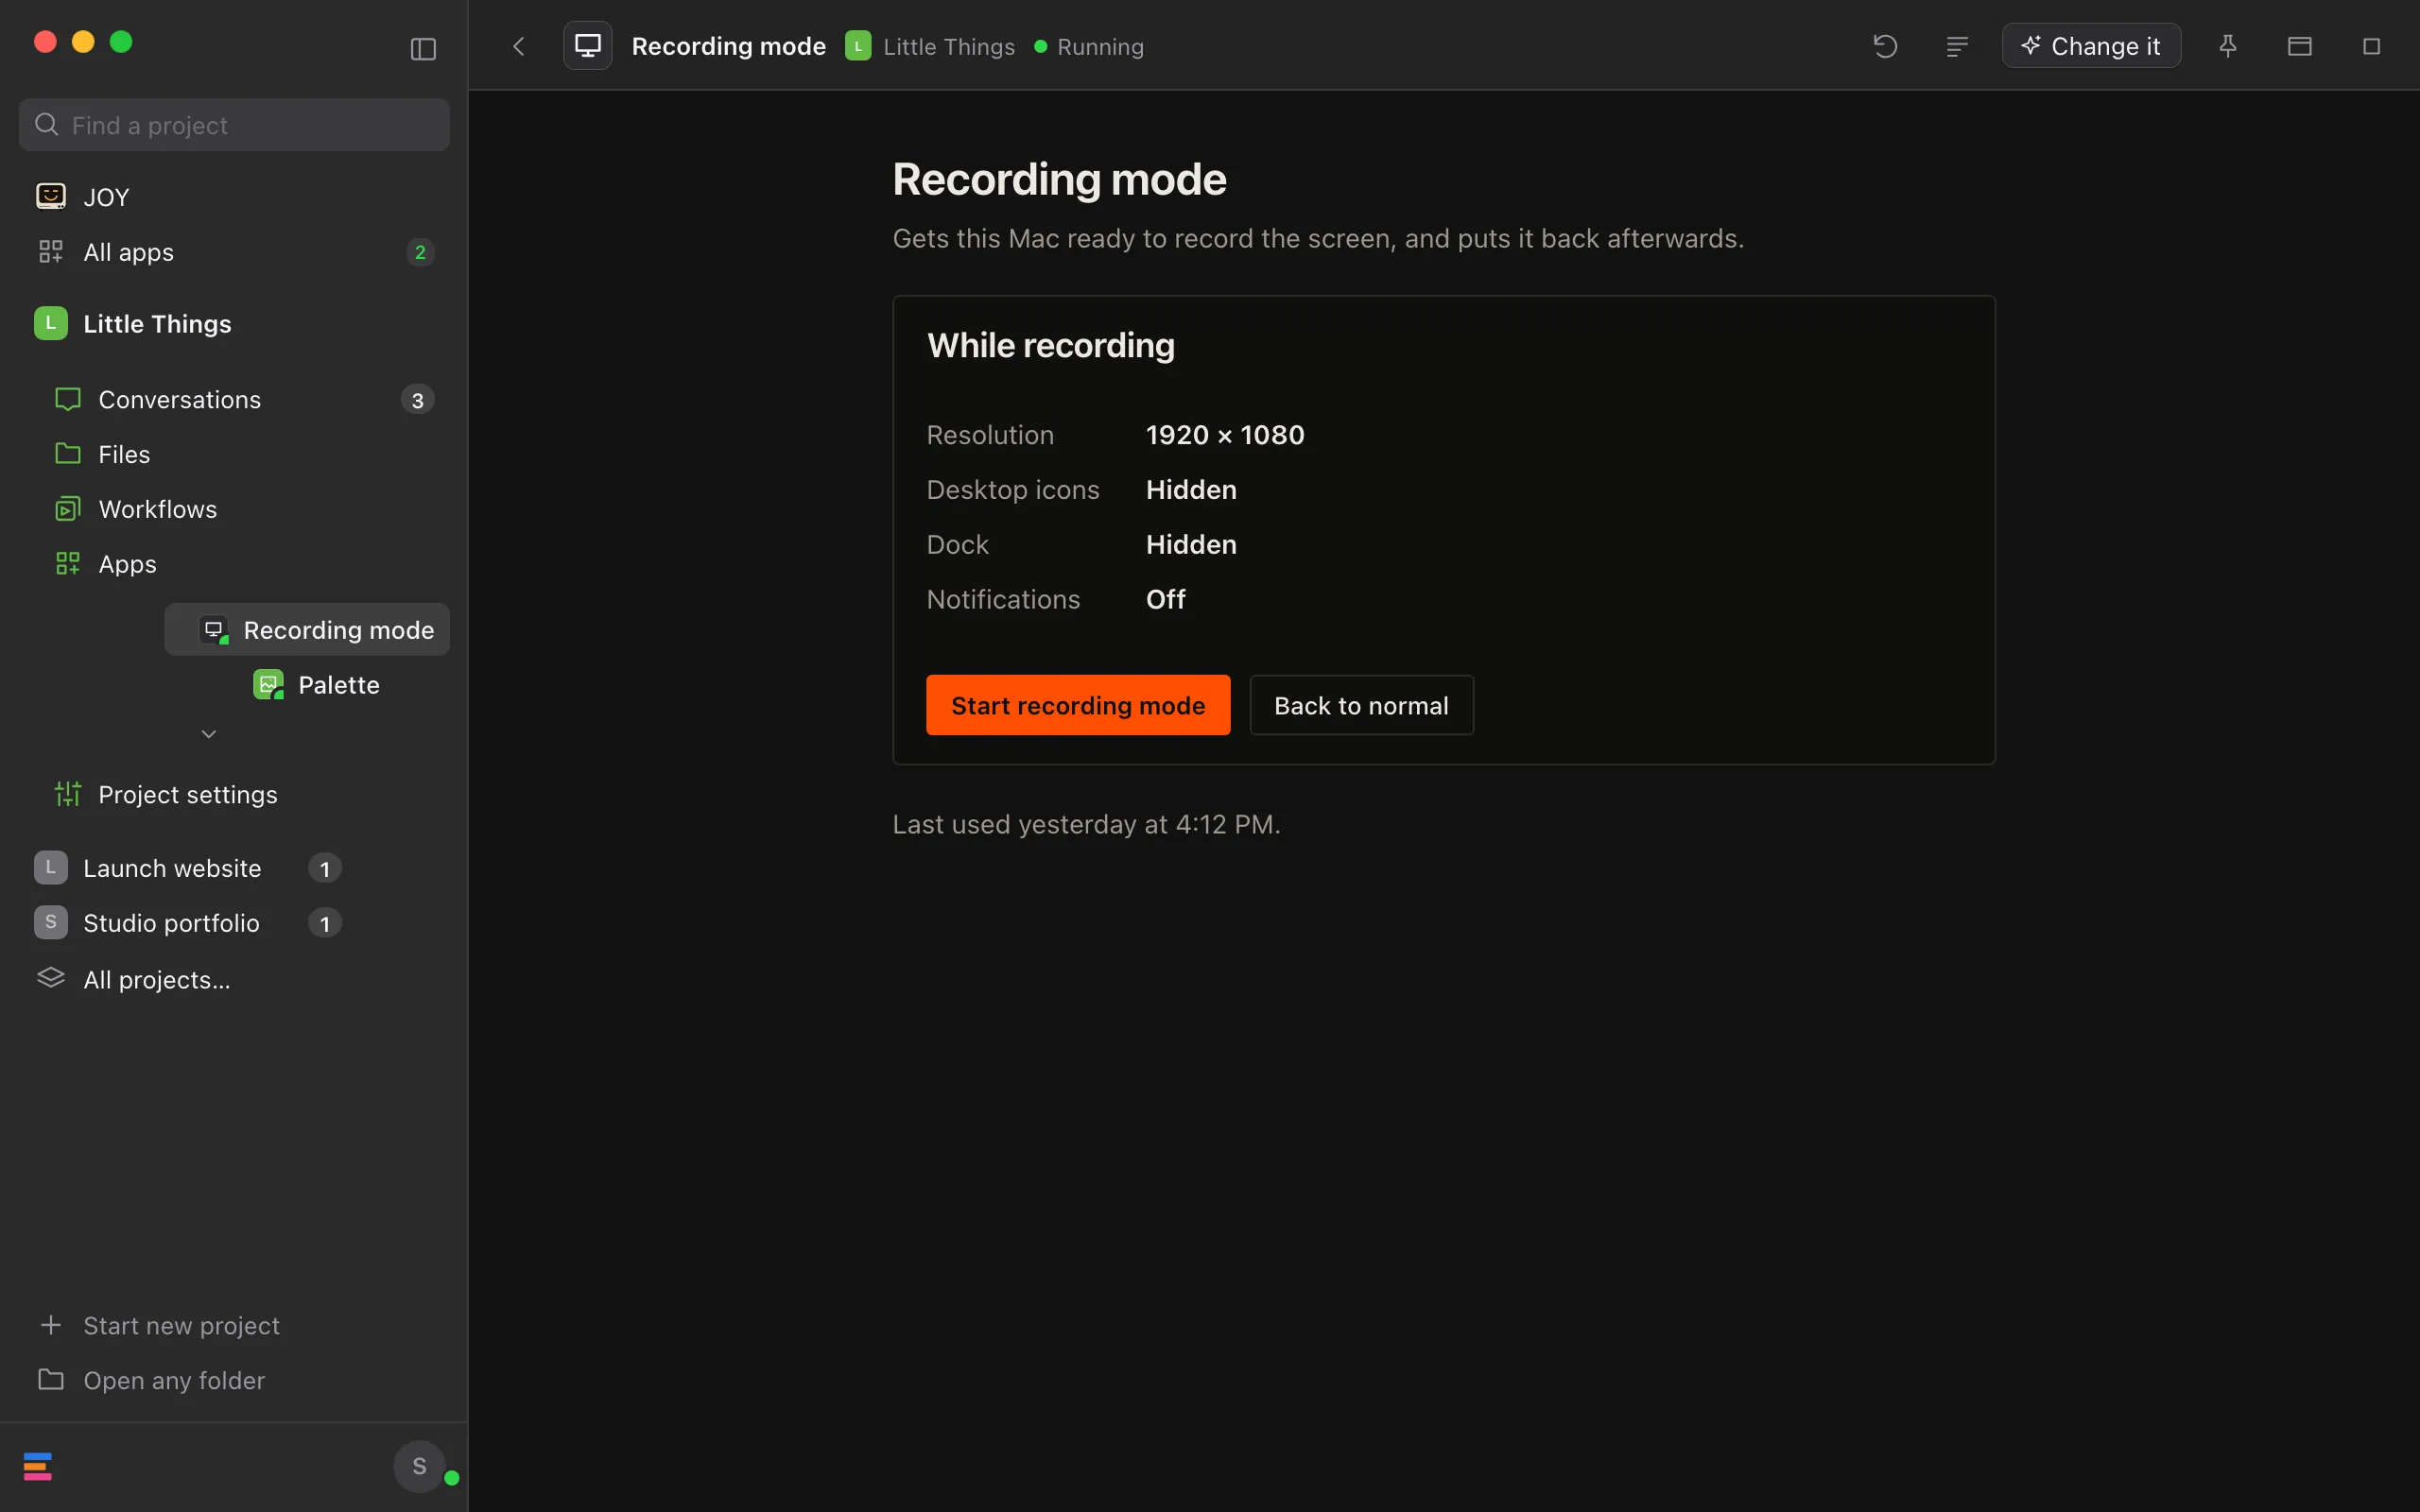Image resolution: width=2420 pixels, height=1512 pixels.
Task: Go back with the left chevron
Action: (518, 46)
